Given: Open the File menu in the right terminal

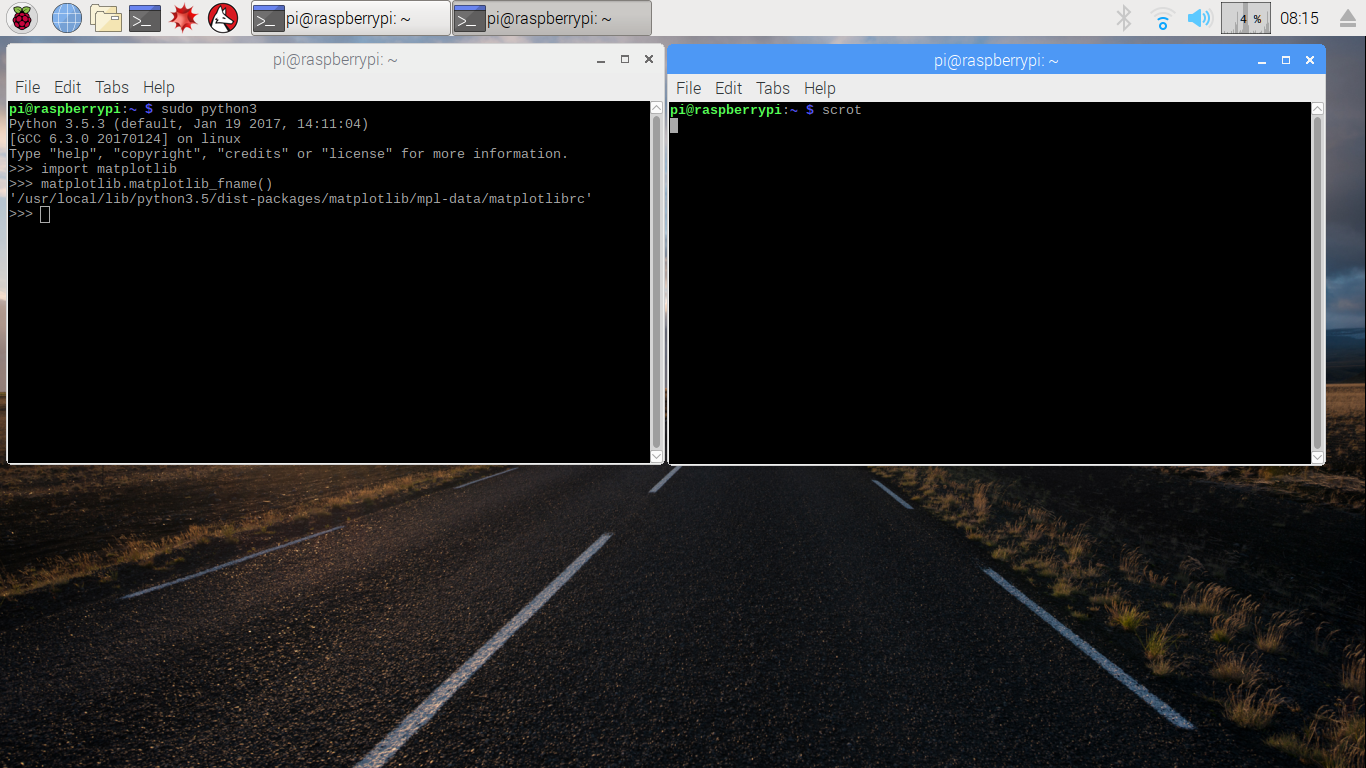Looking at the screenshot, I should 688,88.
